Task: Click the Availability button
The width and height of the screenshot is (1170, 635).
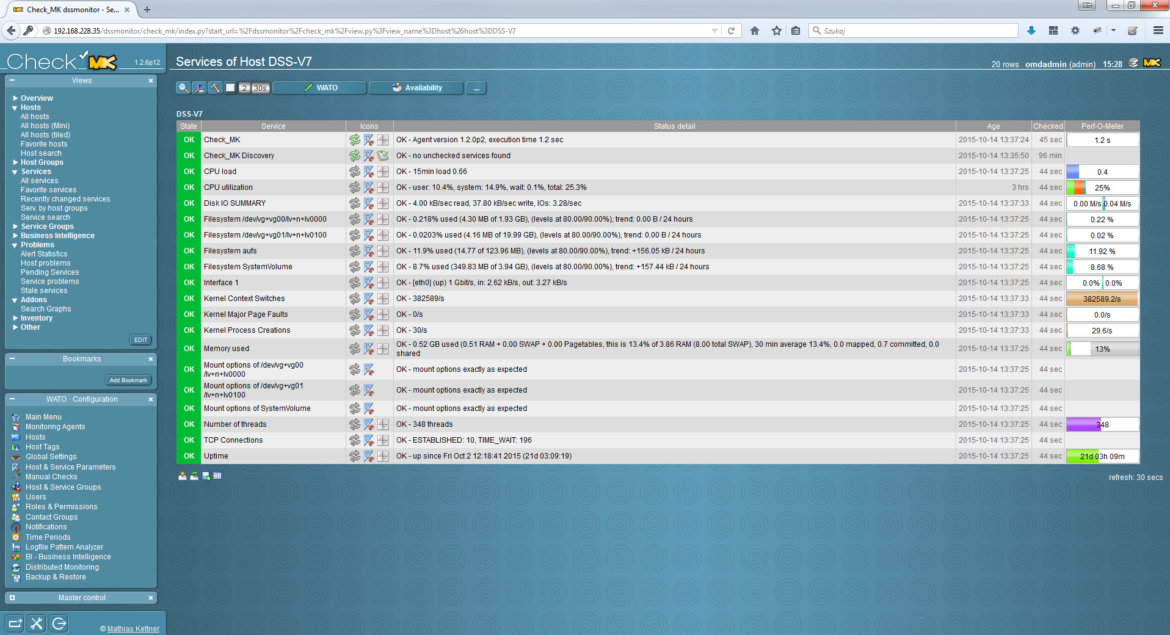Action: point(415,87)
